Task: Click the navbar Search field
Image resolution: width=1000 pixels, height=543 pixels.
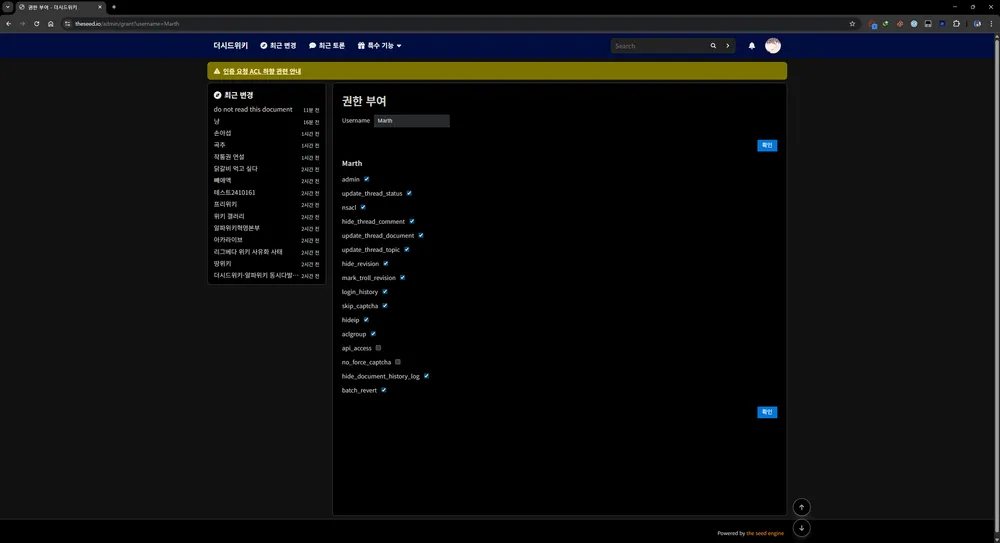Action: 659,46
